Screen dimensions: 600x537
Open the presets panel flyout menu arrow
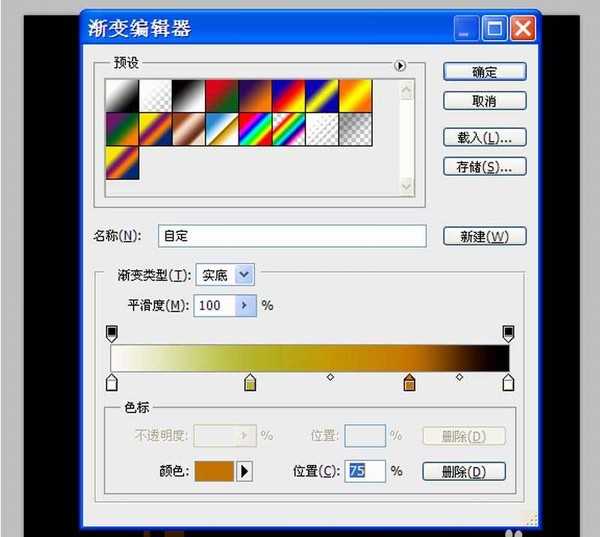pyautogui.click(x=400, y=66)
